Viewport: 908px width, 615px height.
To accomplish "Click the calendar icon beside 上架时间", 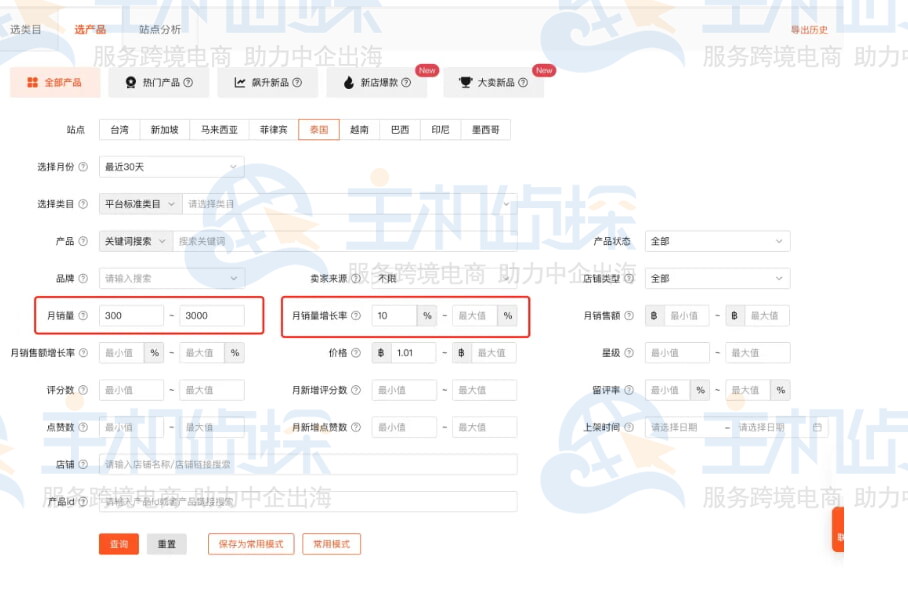I will [816, 427].
